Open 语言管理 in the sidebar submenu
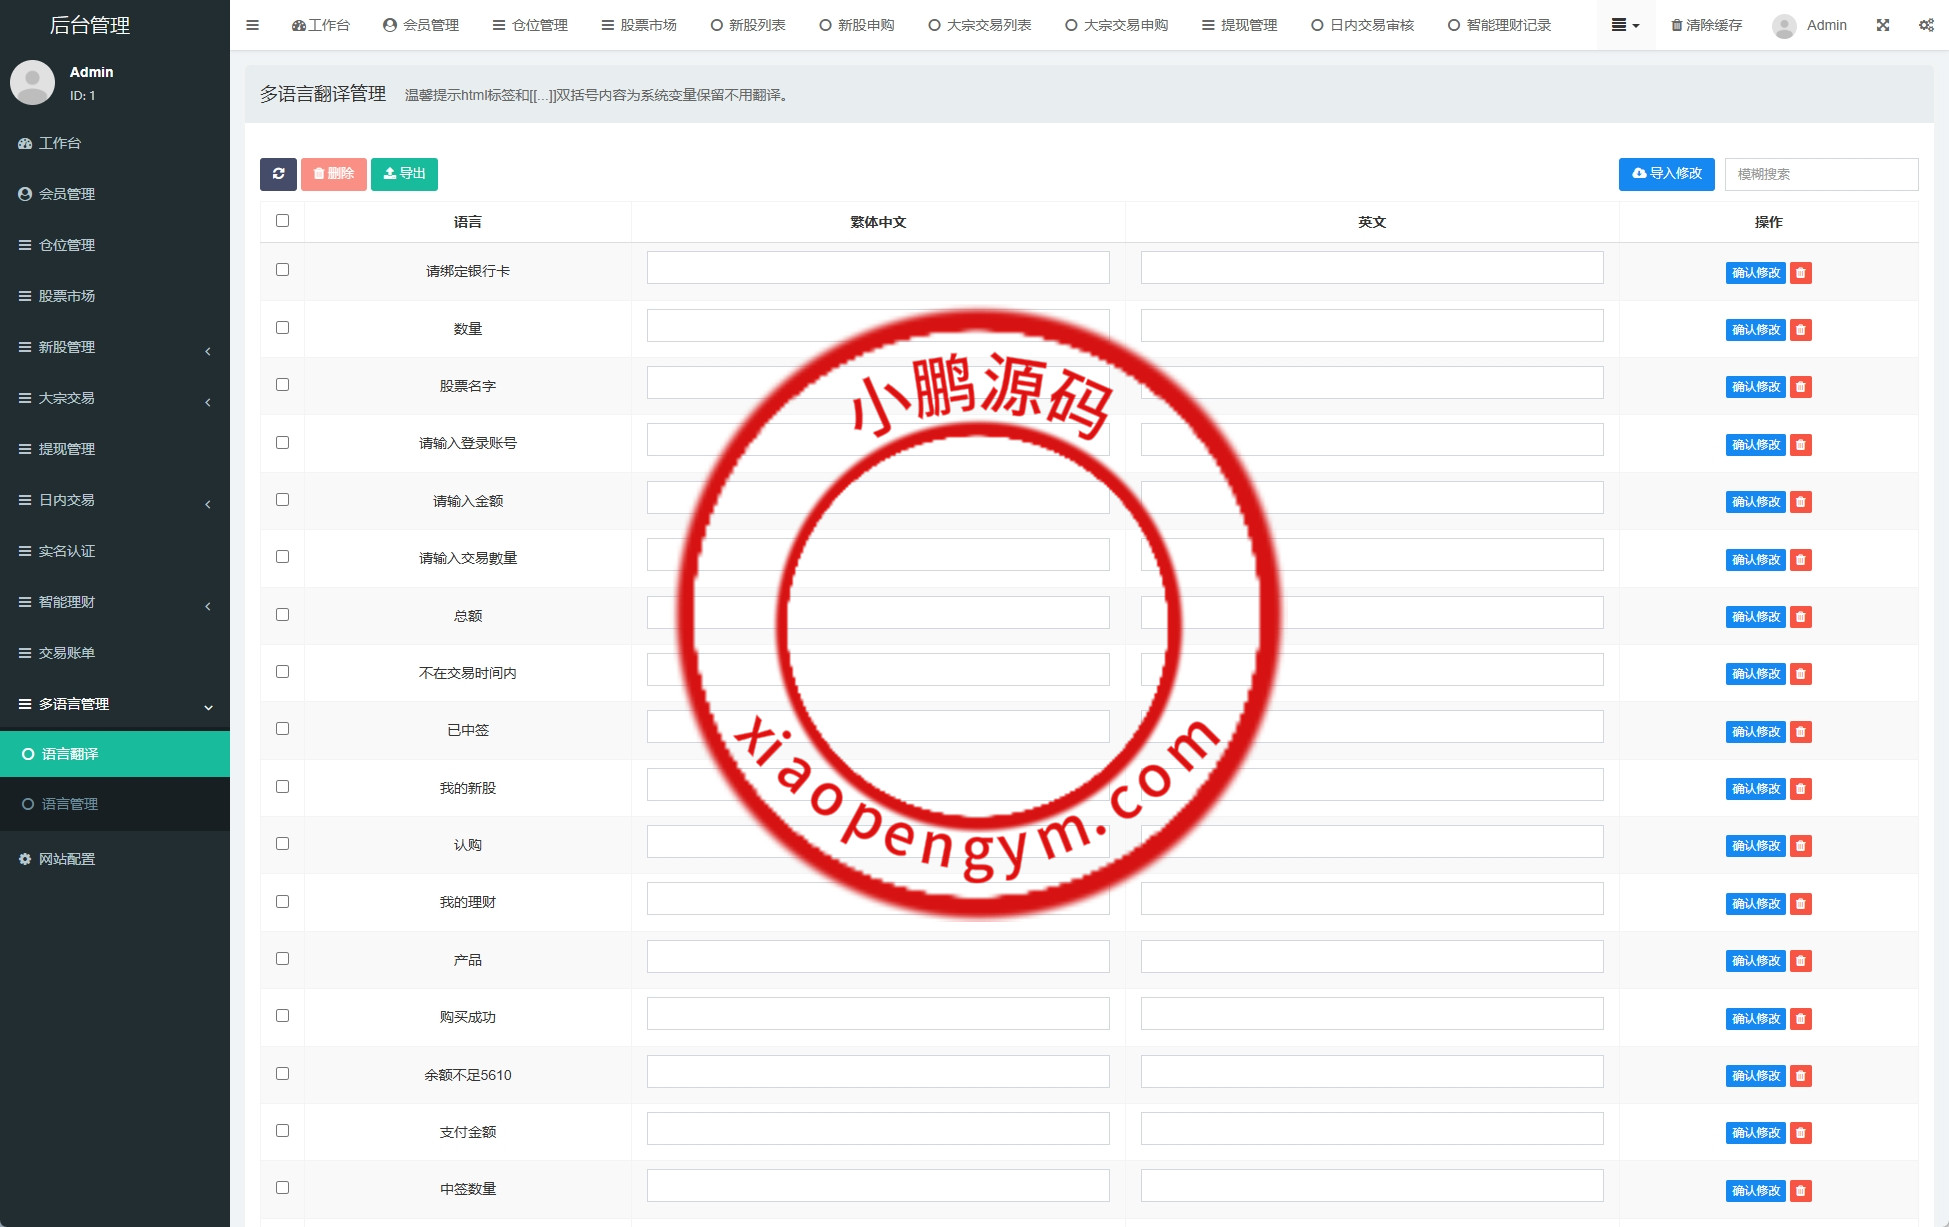This screenshot has width=1949, height=1227. pos(115,804)
